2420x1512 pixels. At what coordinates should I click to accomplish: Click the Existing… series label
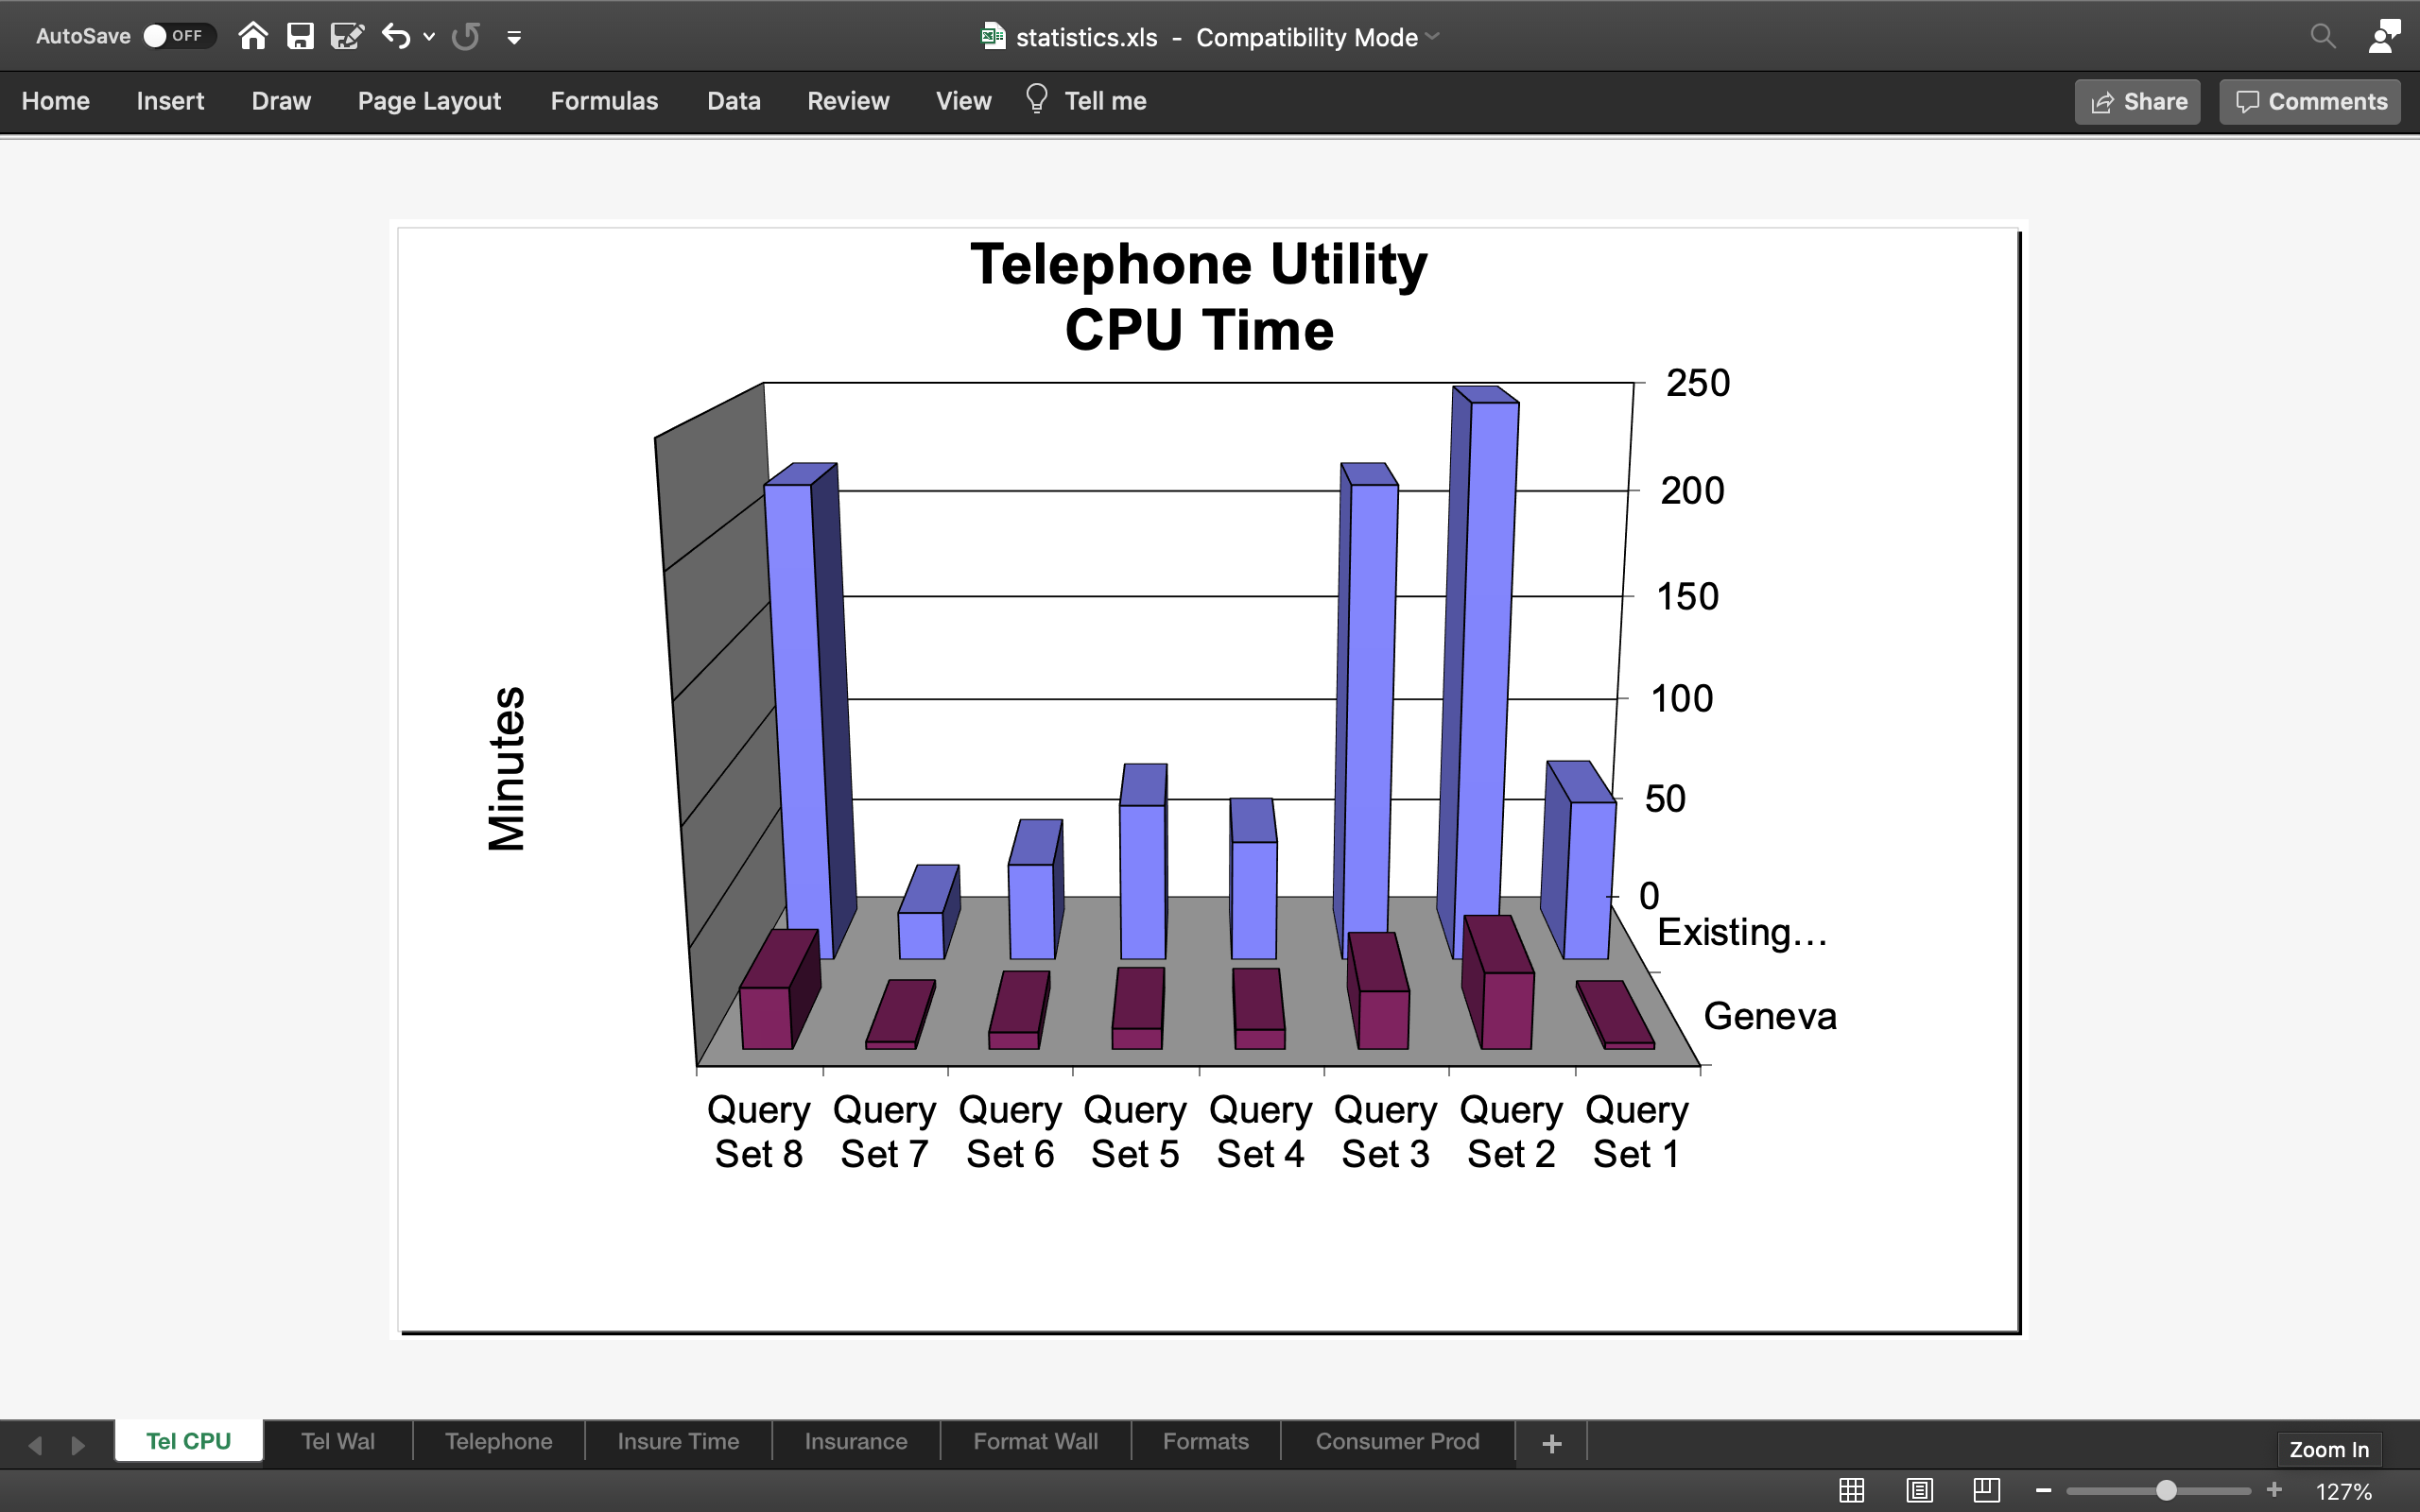tap(1742, 932)
